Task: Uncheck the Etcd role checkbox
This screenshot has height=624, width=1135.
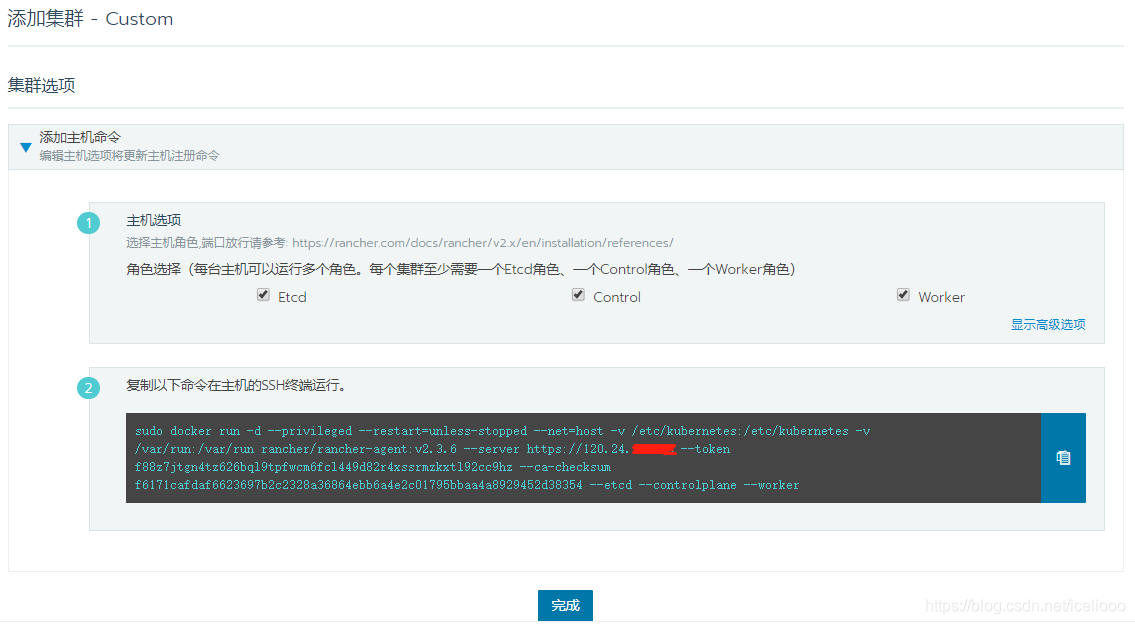Action: coord(263,295)
